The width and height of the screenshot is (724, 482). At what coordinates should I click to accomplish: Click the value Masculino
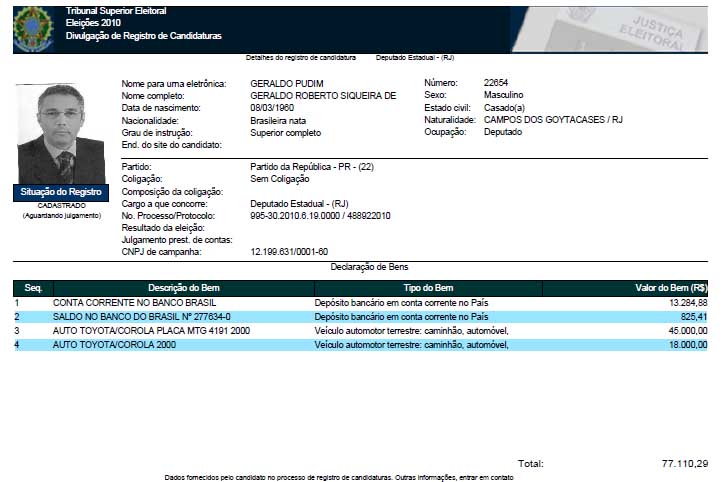(x=503, y=95)
